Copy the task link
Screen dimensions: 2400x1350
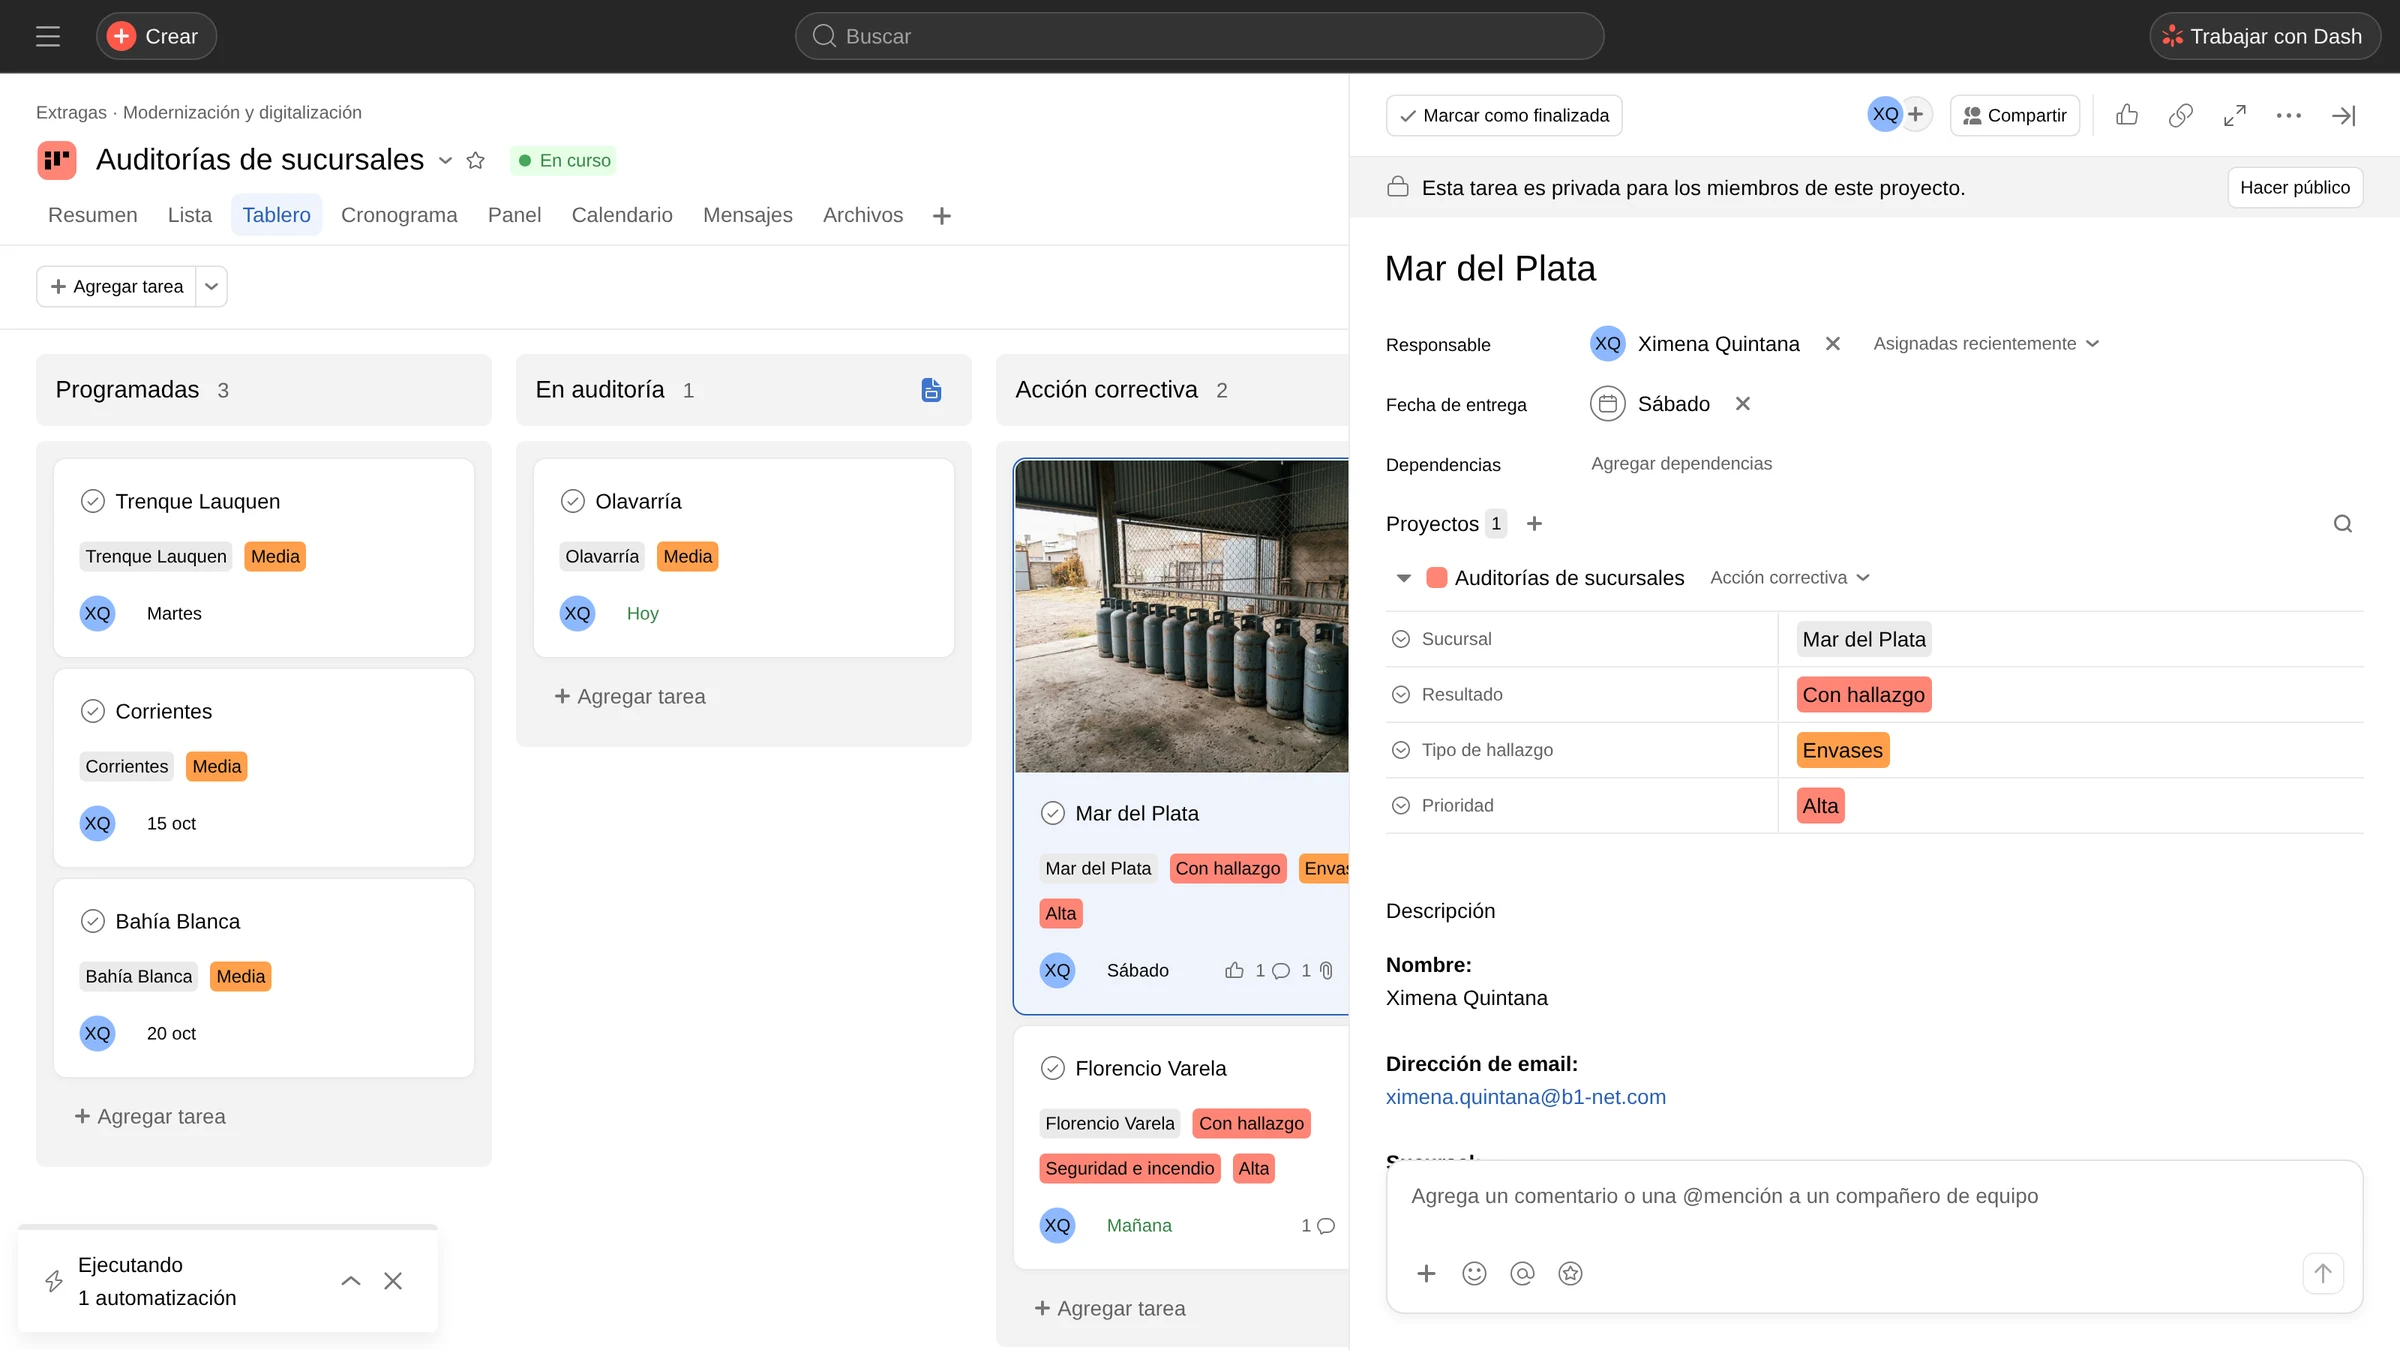pyautogui.click(x=2181, y=115)
